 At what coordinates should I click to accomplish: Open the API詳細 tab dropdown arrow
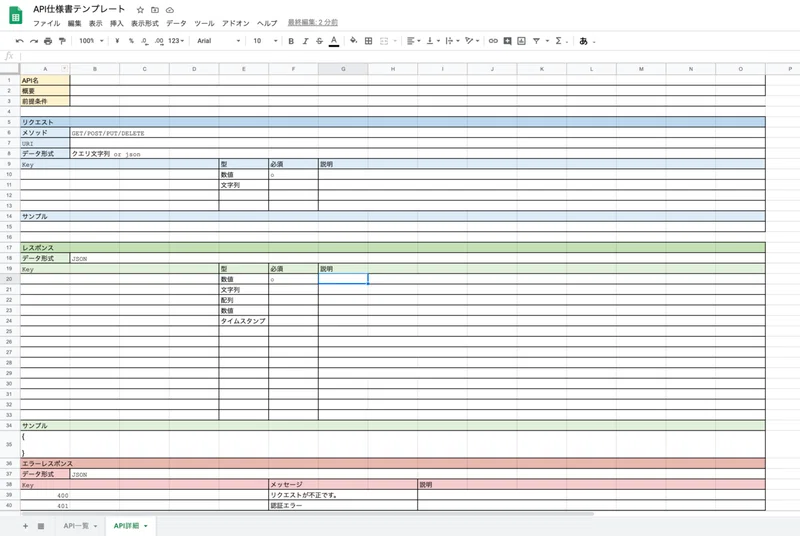(145, 526)
